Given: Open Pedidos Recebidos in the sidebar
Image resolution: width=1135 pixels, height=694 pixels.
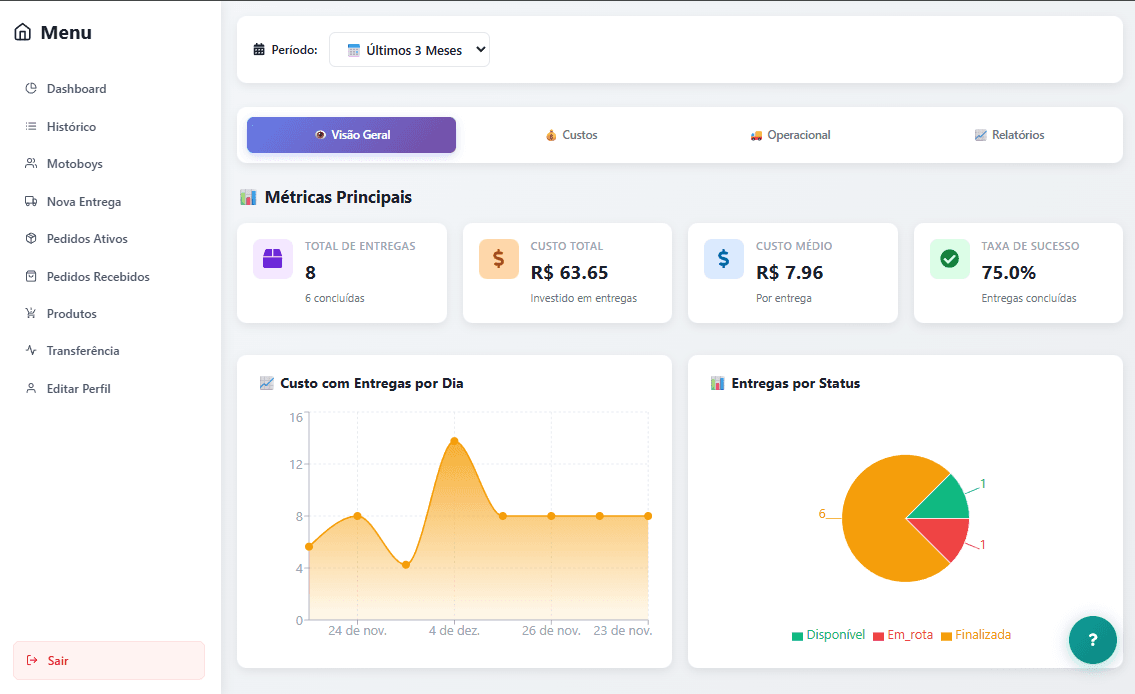Looking at the screenshot, I should pos(97,277).
